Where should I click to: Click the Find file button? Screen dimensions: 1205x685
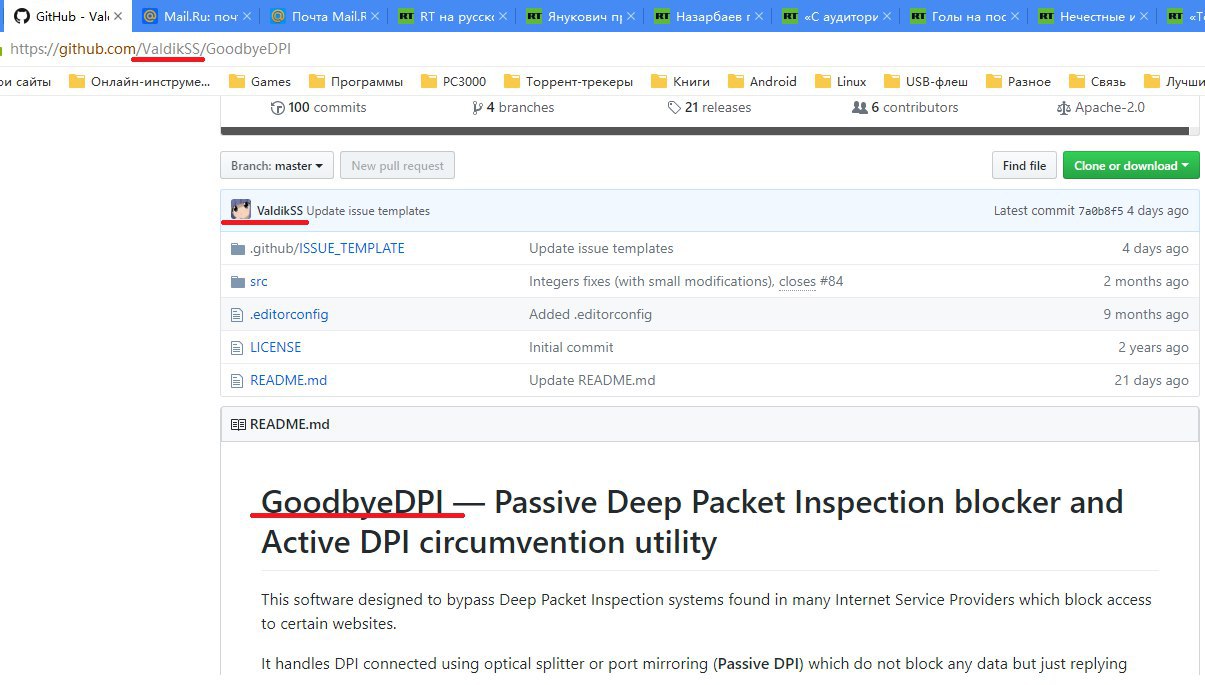tap(1024, 166)
